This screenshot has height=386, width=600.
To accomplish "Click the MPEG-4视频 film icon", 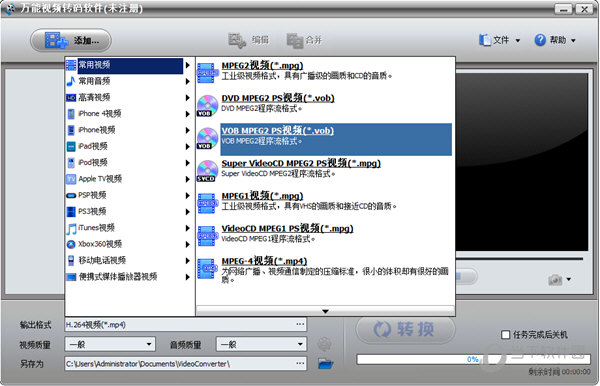I will coord(207,269).
